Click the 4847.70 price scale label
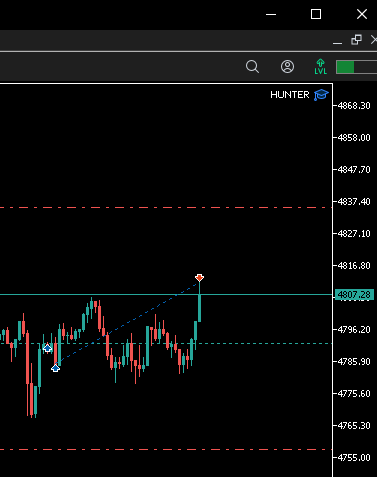This screenshot has width=377, height=477. click(x=354, y=170)
